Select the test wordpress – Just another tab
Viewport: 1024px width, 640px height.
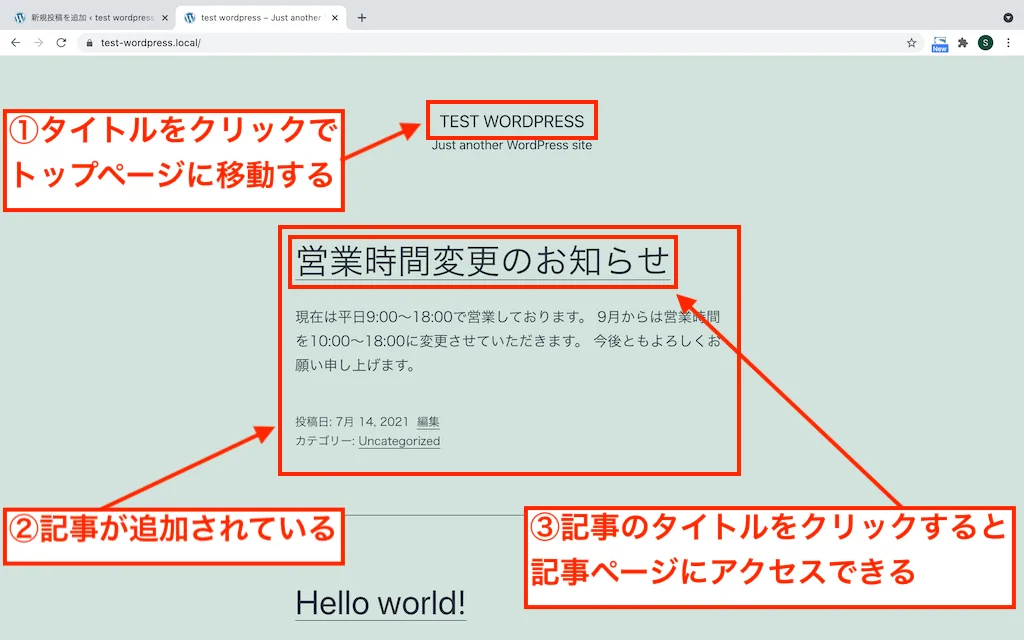point(261,18)
